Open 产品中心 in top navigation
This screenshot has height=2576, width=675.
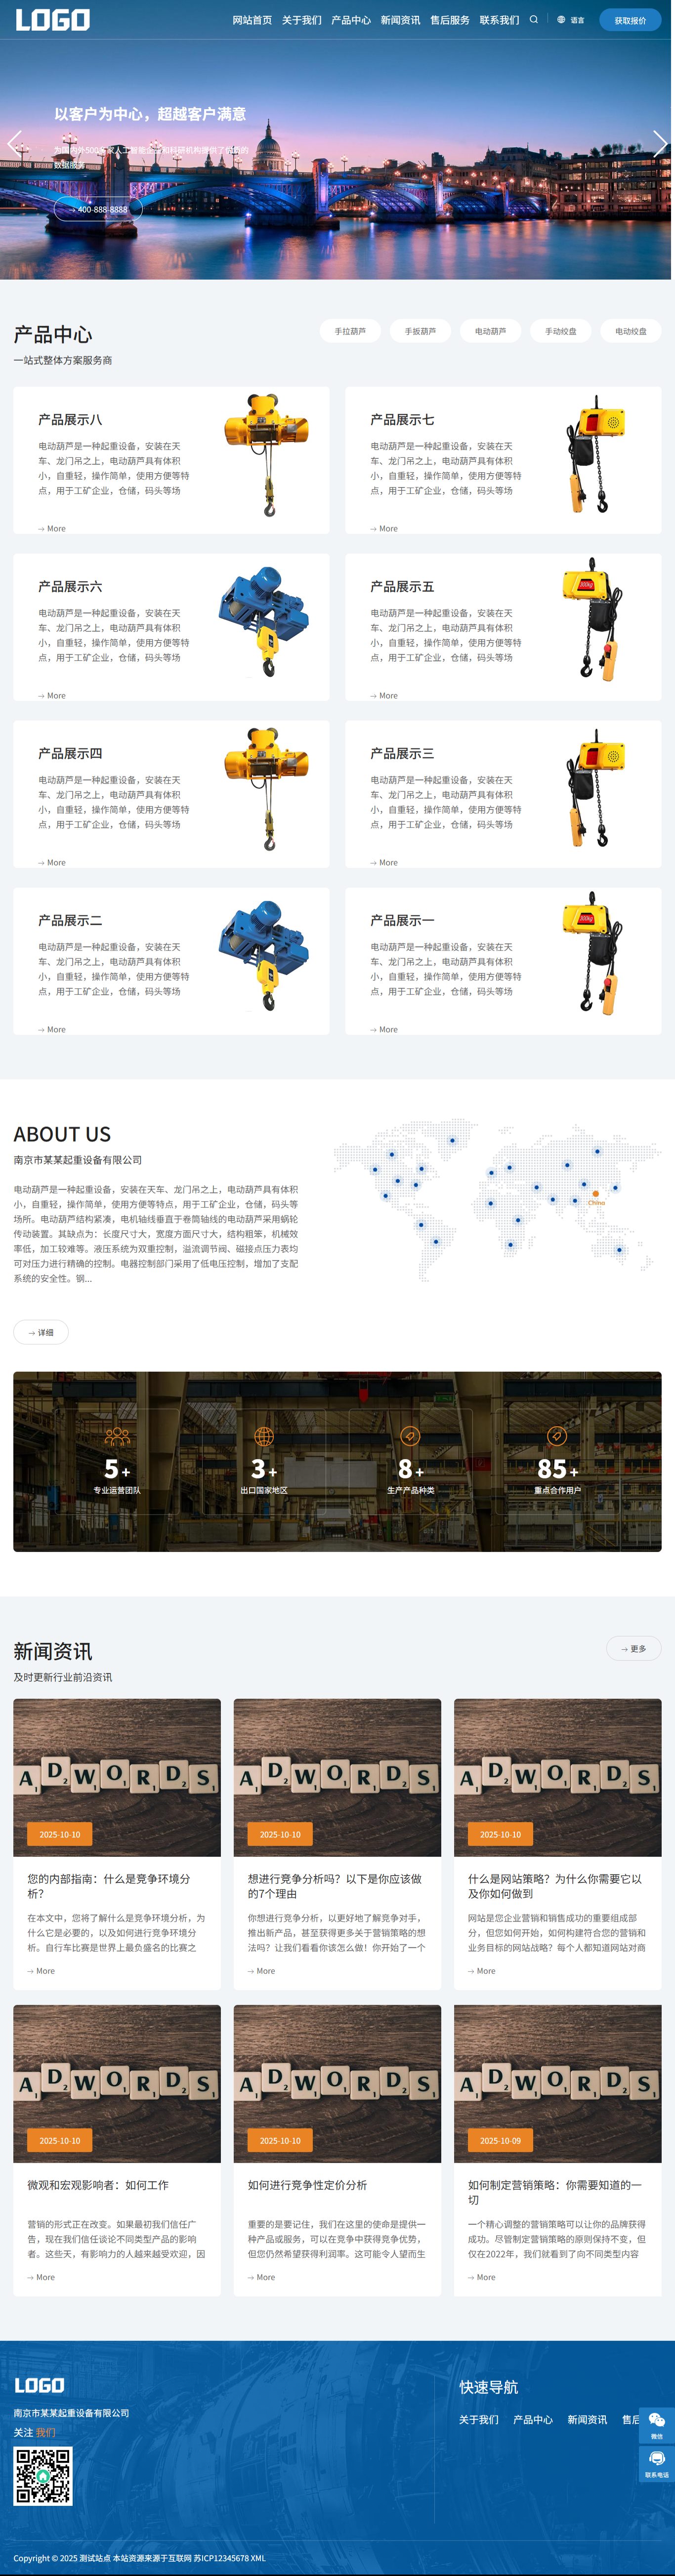coord(351,20)
